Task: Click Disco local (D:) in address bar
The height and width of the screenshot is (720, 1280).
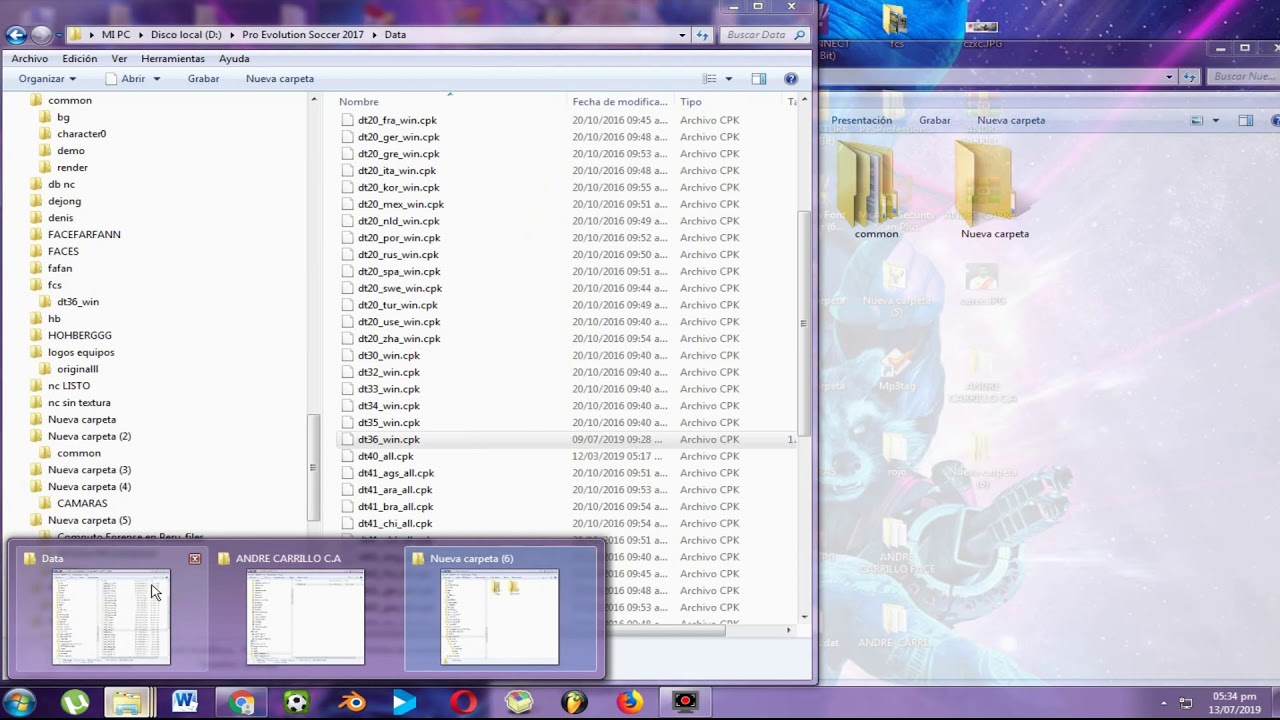Action: pyautogui.click(x=186, y=35)
